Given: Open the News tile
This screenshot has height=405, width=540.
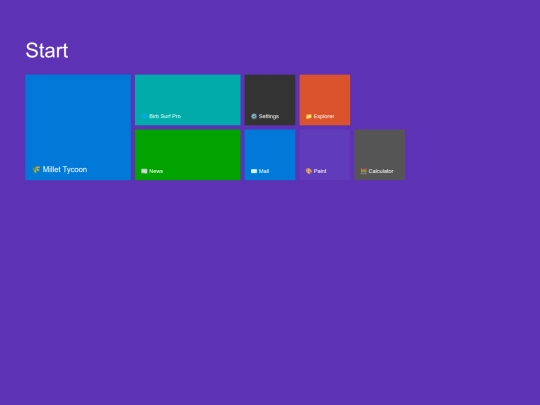Looking at the screenshot, I should (188, 155).
